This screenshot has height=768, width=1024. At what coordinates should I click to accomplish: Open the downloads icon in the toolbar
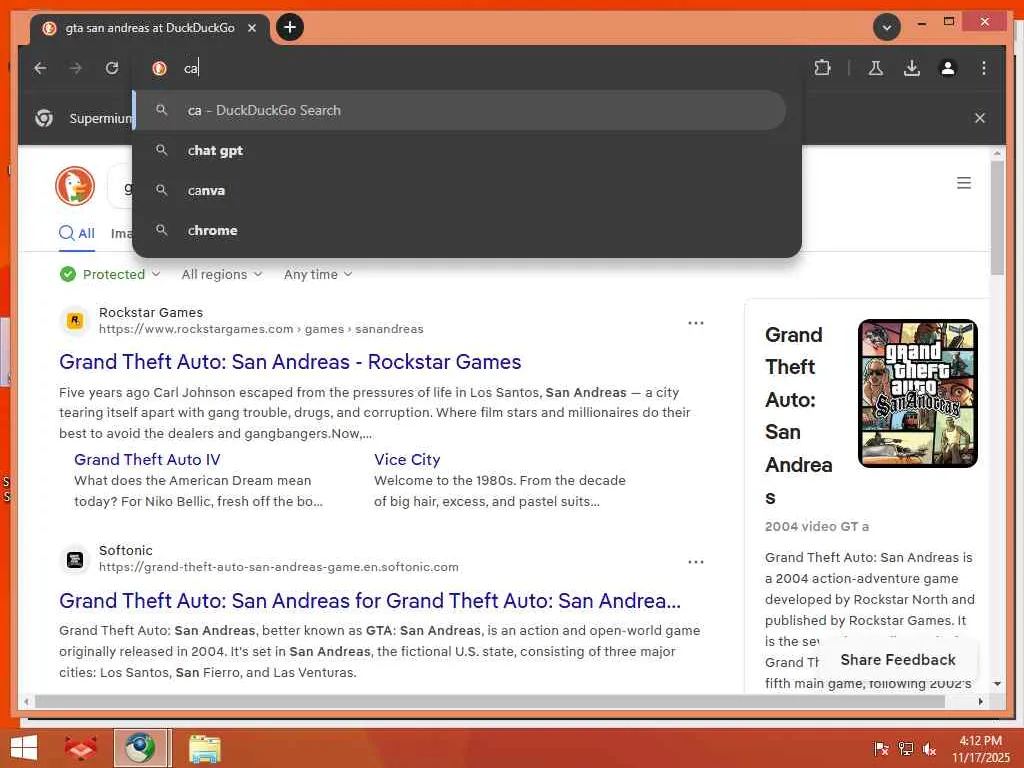point(912,68)
